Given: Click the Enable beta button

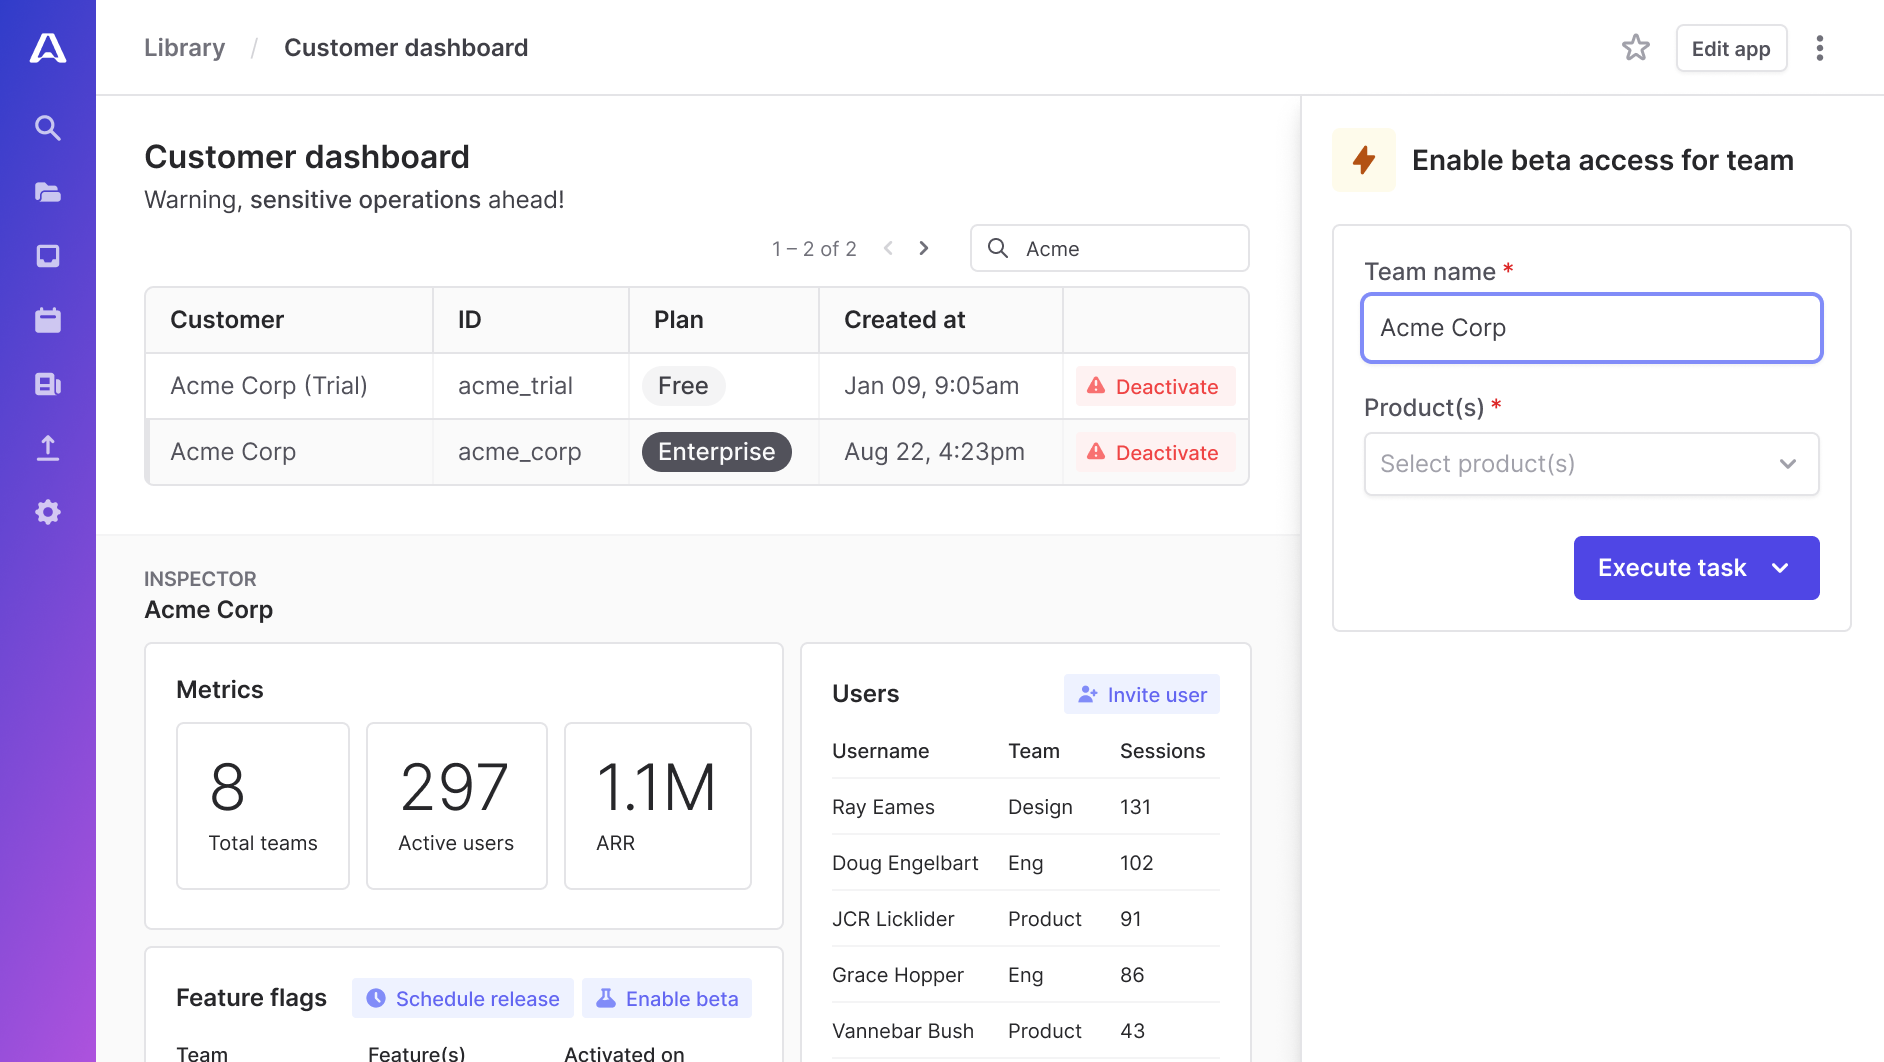Looking at the screenshot, I should click(667, 998).
